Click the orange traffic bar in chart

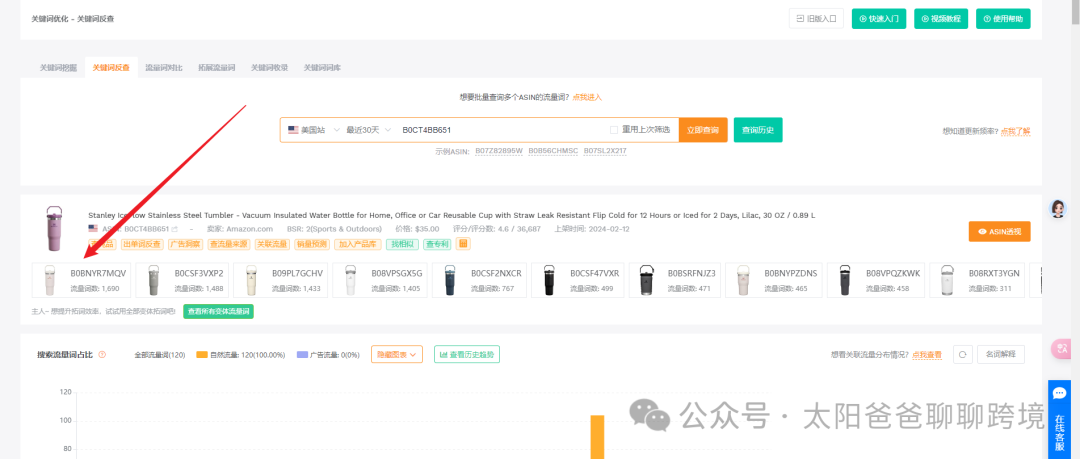(x=597, y=437)
